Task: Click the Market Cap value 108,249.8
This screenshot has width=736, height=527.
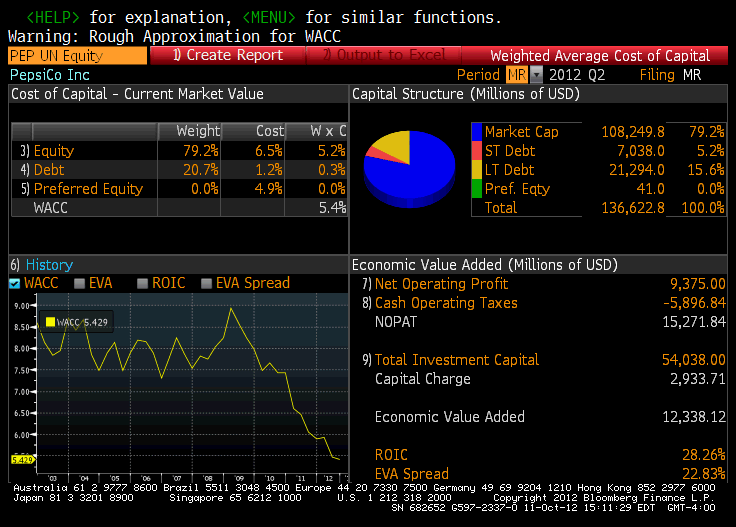Action: [x=633, y=132]
